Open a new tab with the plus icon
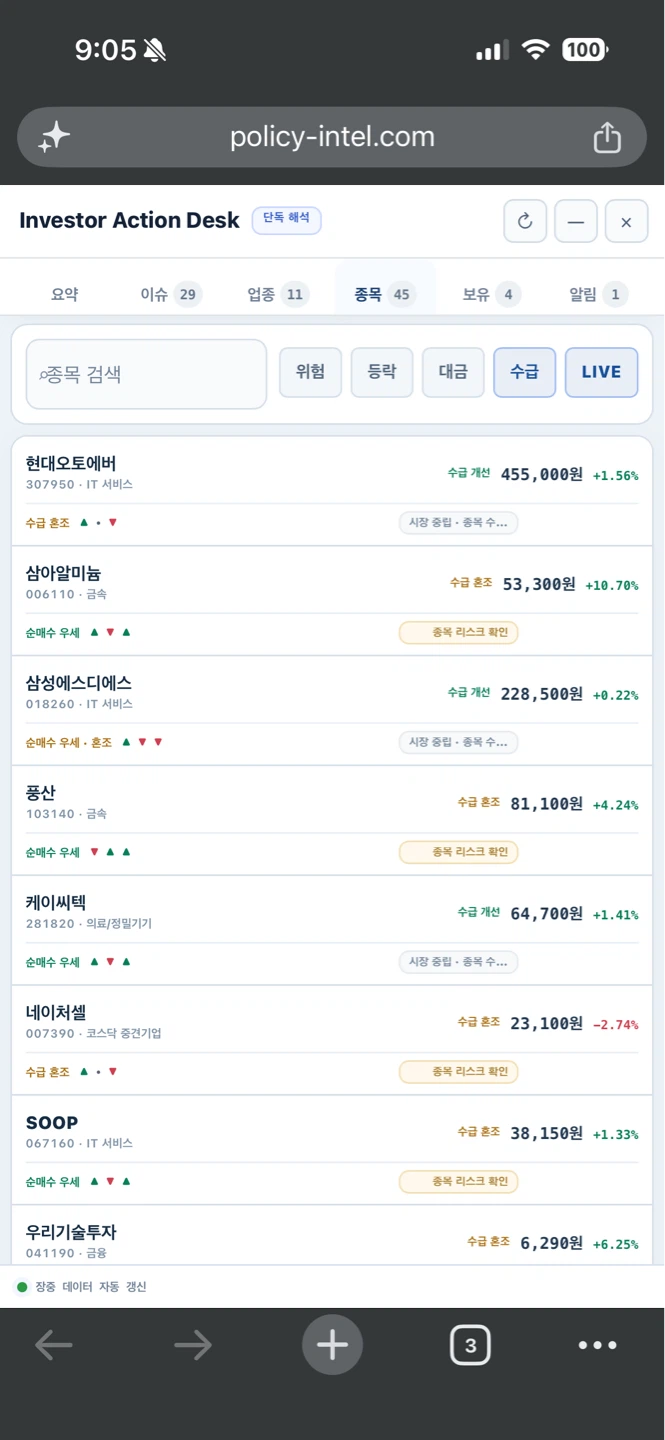This screenshot has height=1440, width=665. 332,1345
